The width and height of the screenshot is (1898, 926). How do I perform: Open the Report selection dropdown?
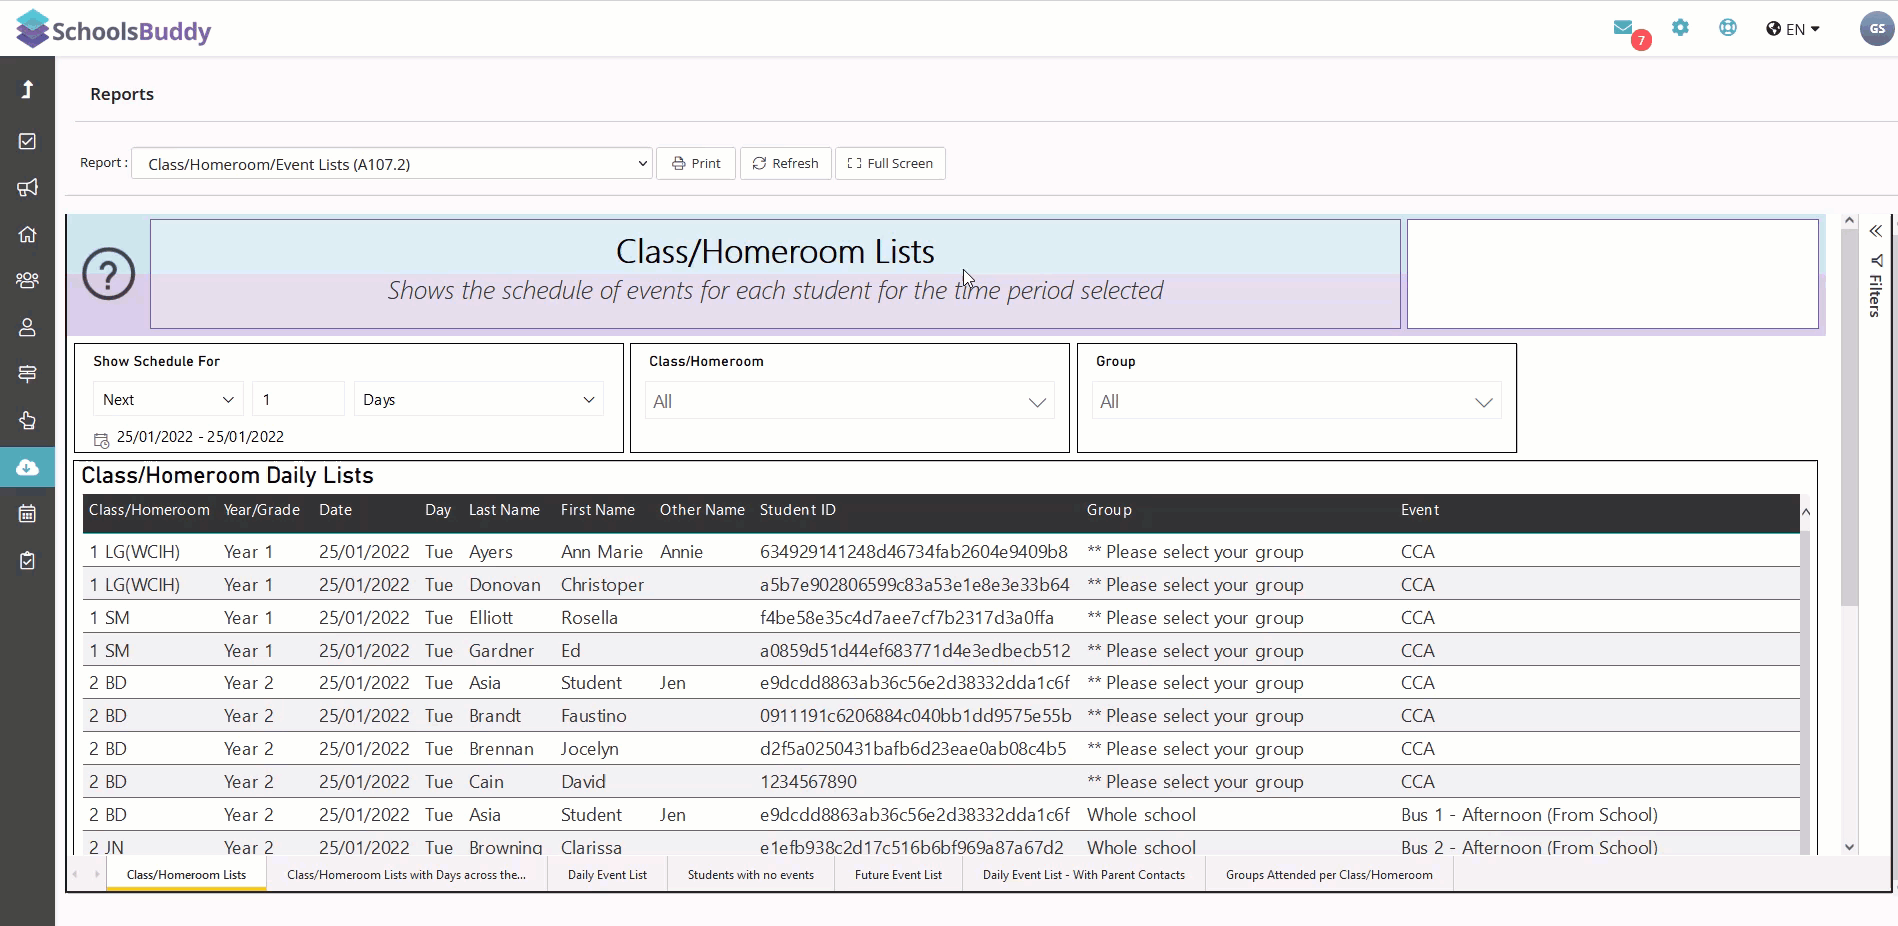392,164
